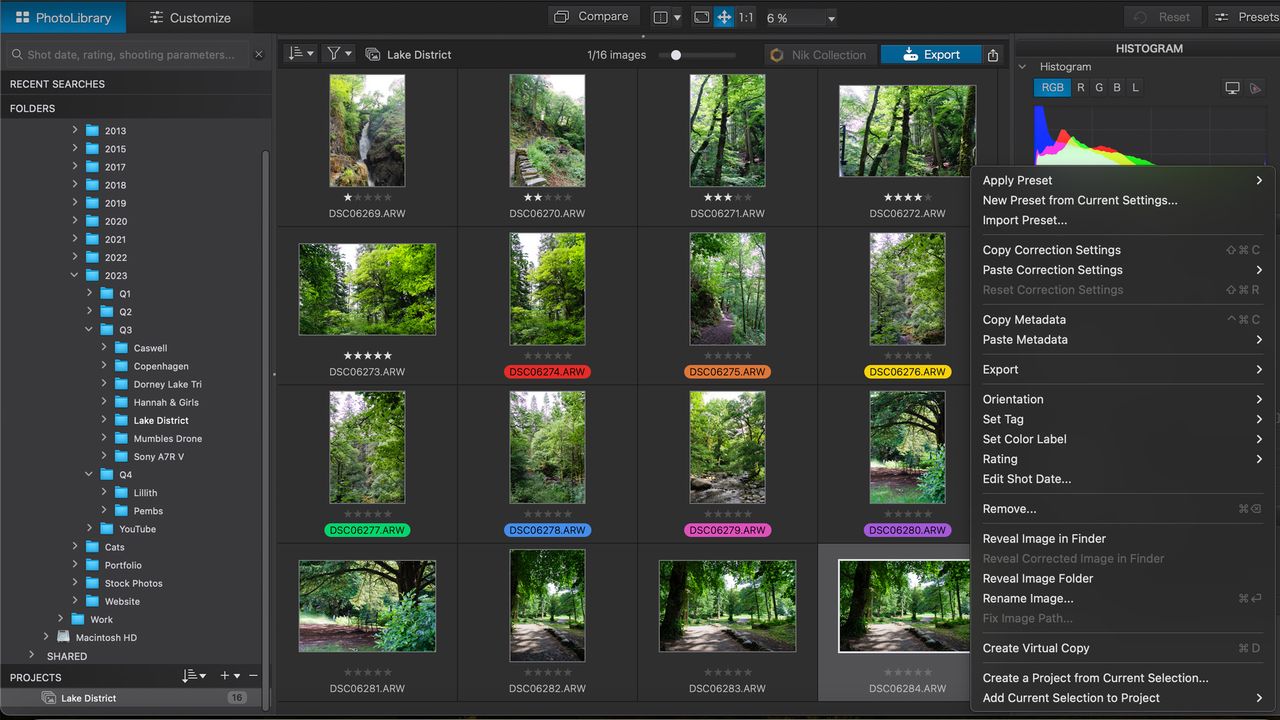Click the Stock Photos folder icon
This screenshot has height=720, width=1280.
click(x=92, y=583)
